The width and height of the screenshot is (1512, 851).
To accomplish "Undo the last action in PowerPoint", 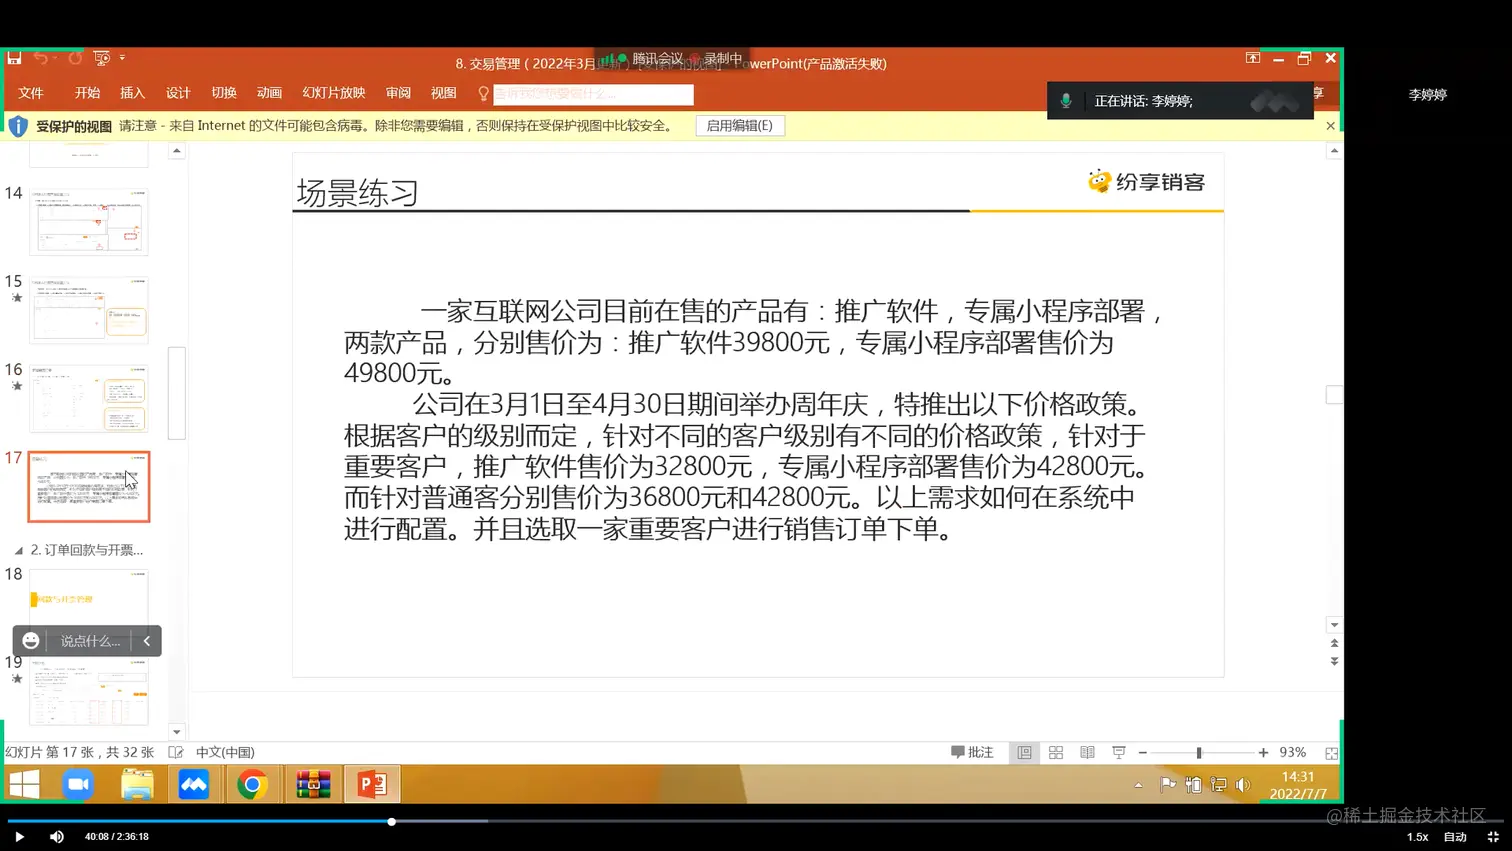I will [41, 58].
